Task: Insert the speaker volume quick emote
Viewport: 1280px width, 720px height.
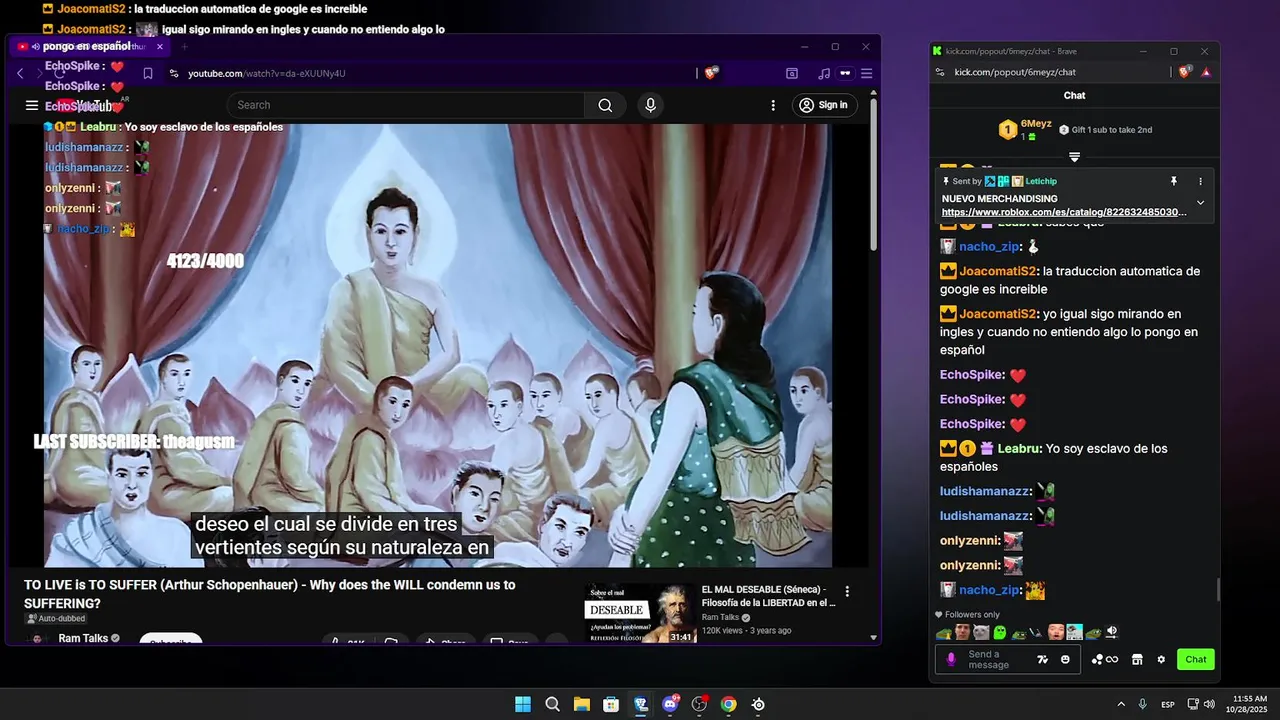Action: (x=1112, y=632)
